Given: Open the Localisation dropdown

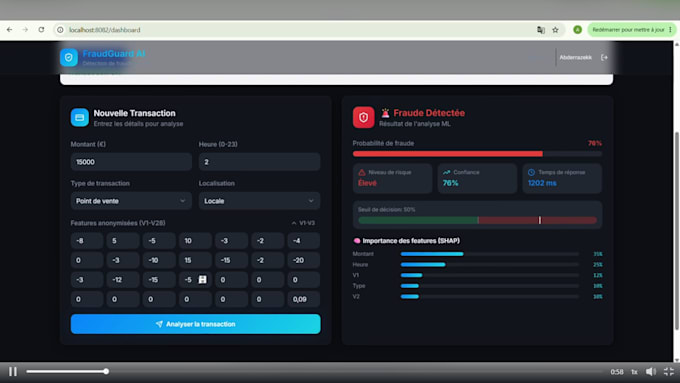Looking at the screenshot, I should 259,201.
